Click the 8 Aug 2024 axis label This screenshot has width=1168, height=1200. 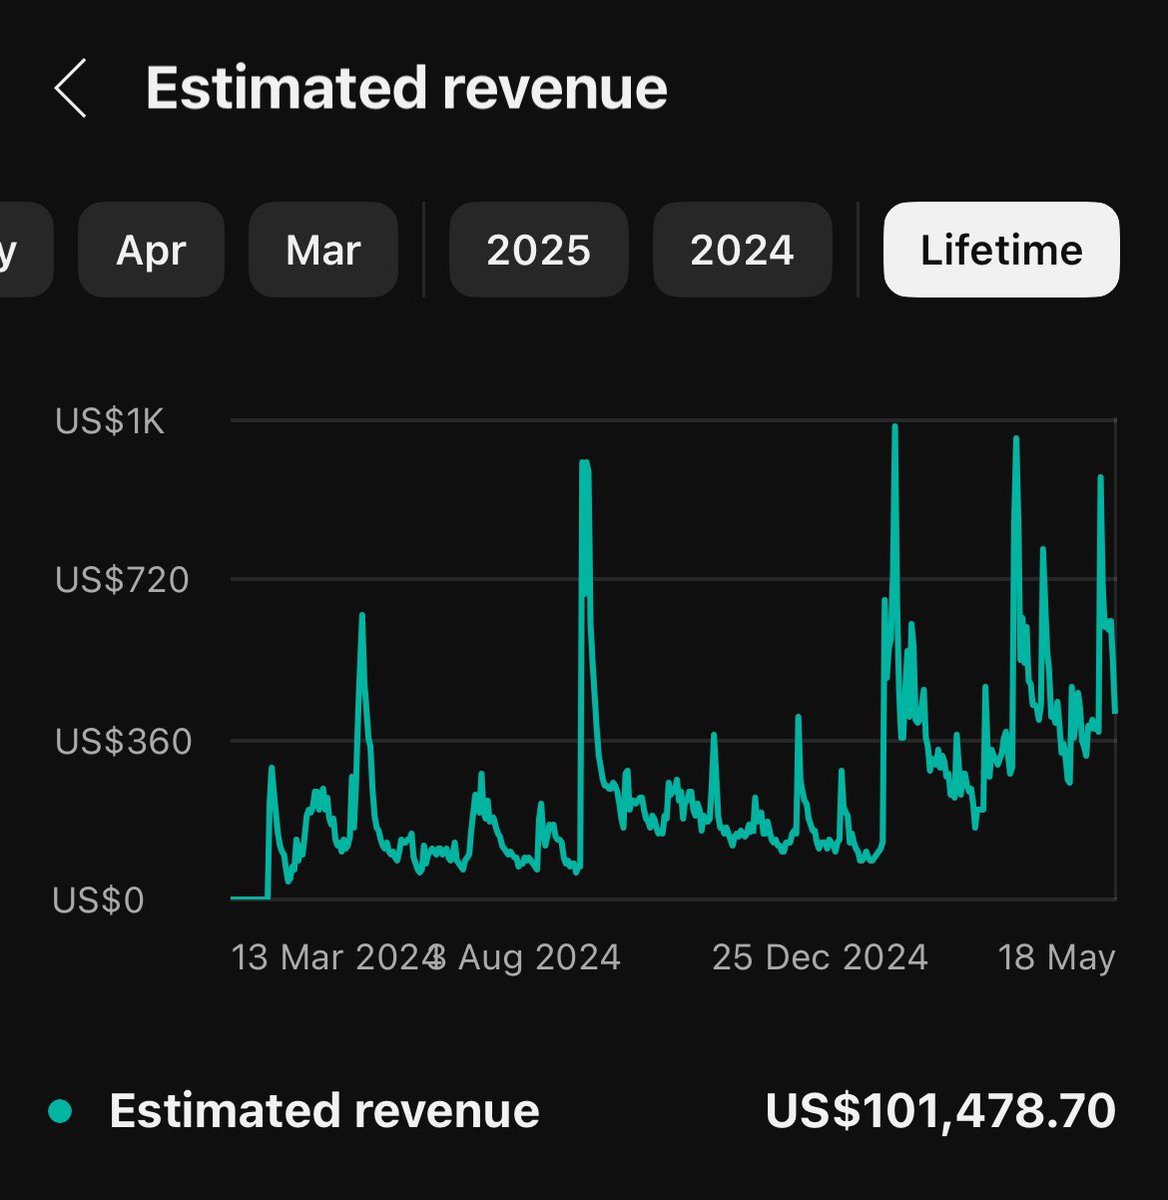(523, 958)
